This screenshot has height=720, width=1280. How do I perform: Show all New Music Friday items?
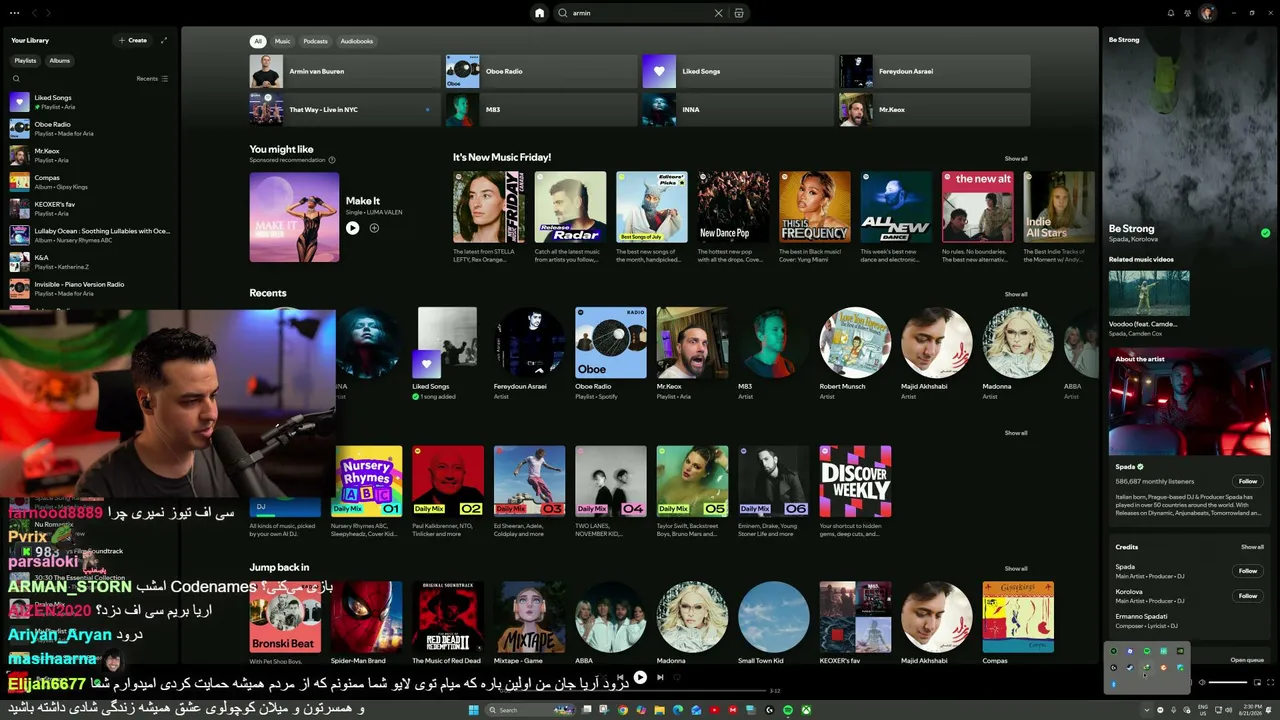(x=1016, y=159)
